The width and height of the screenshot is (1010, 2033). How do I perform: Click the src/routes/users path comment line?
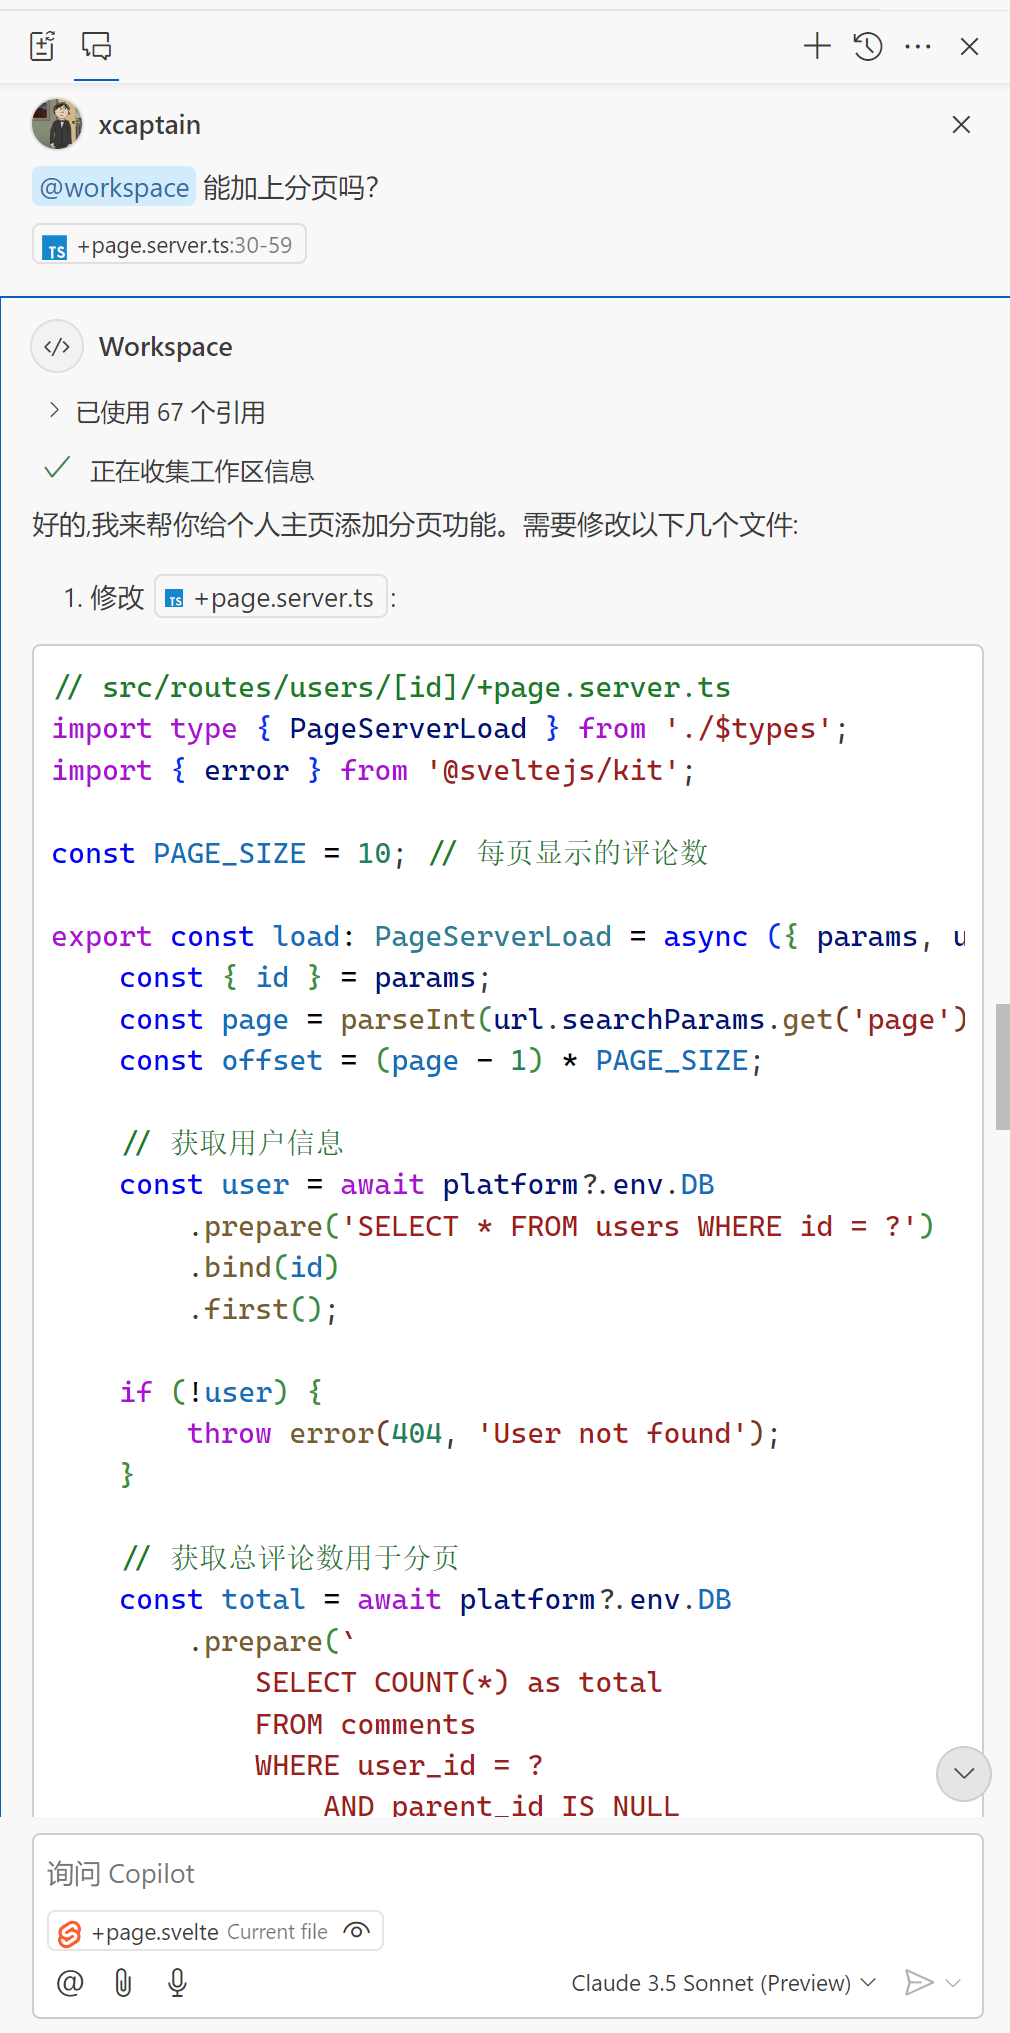click(392, 687)
